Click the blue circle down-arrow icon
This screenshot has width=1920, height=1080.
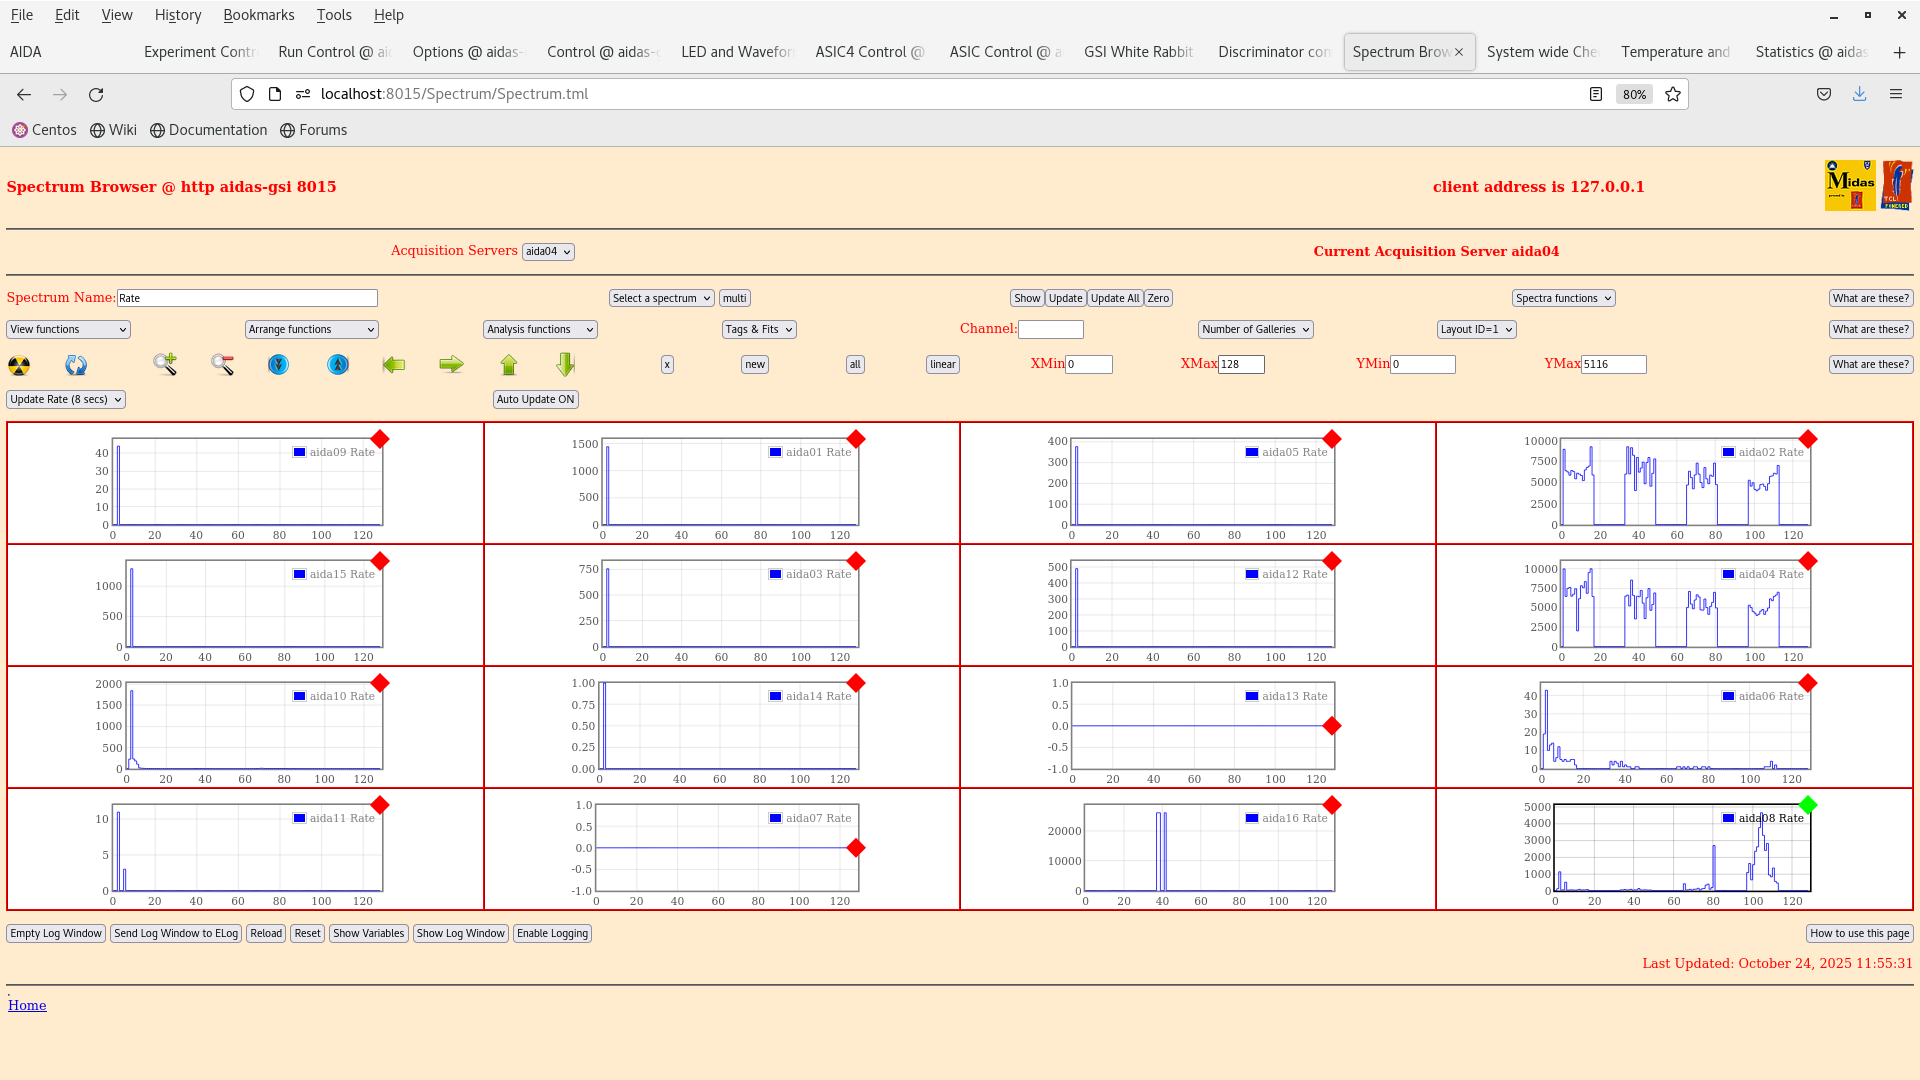coord(278,366)
